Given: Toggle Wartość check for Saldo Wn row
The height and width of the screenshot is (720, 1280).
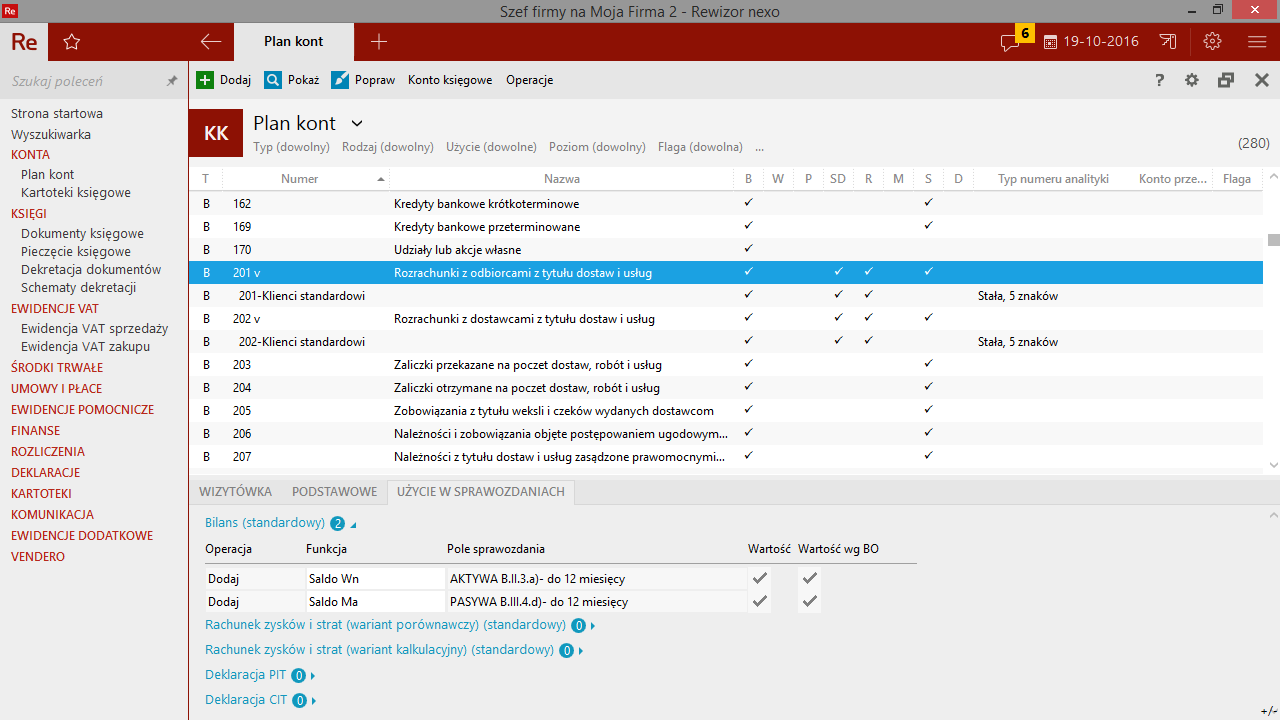Looking at the screenshot, I should click(x=760, y=578).
